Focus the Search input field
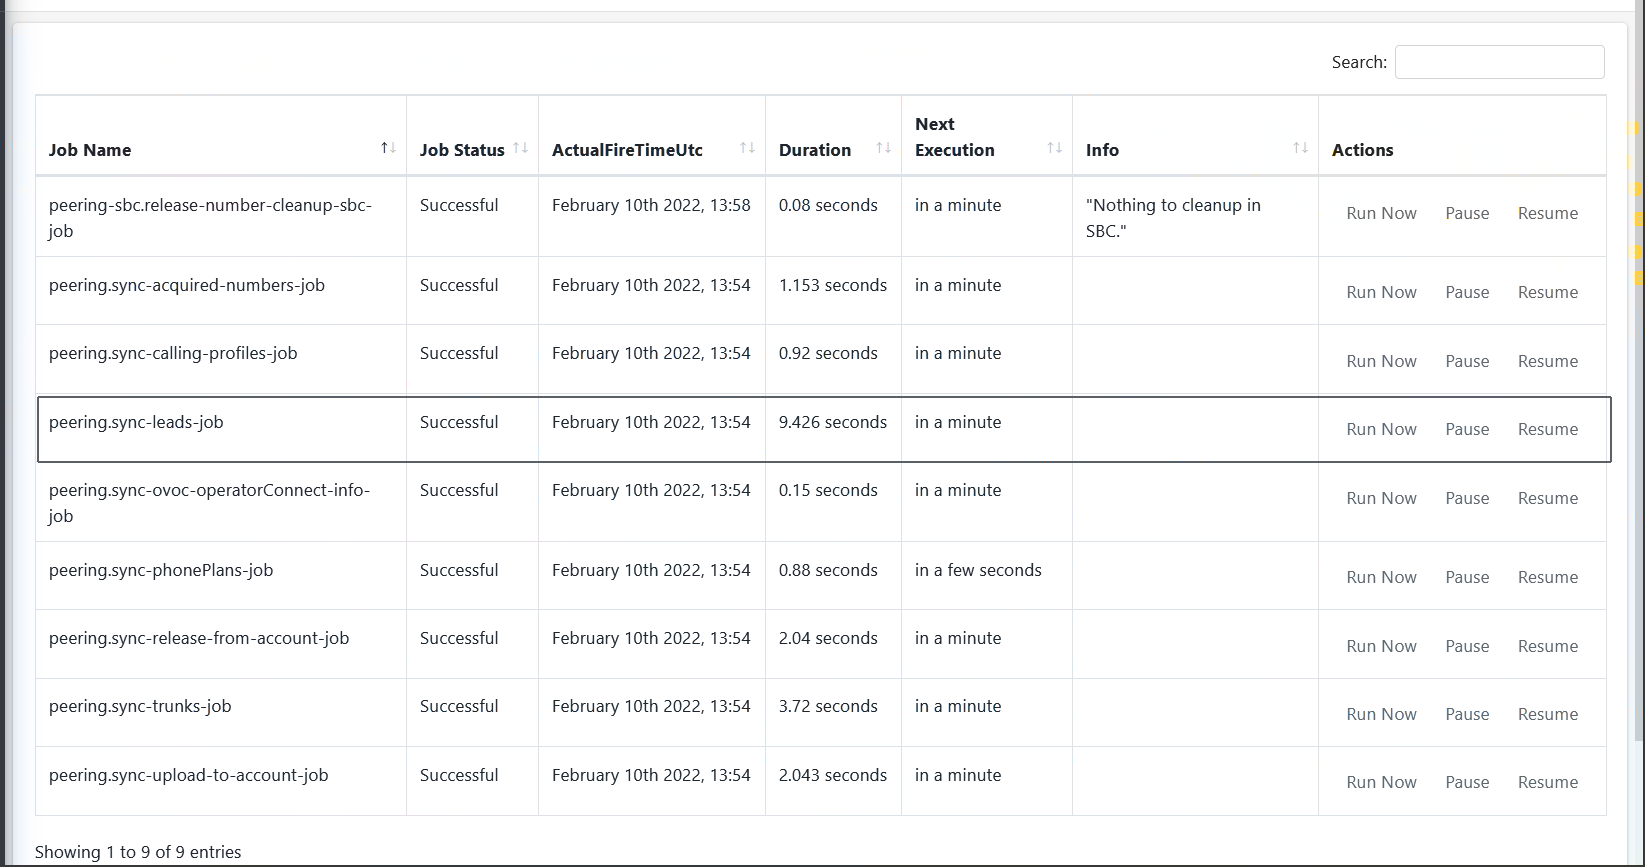Screen dimensions: 1645x867 point(1499,62)
